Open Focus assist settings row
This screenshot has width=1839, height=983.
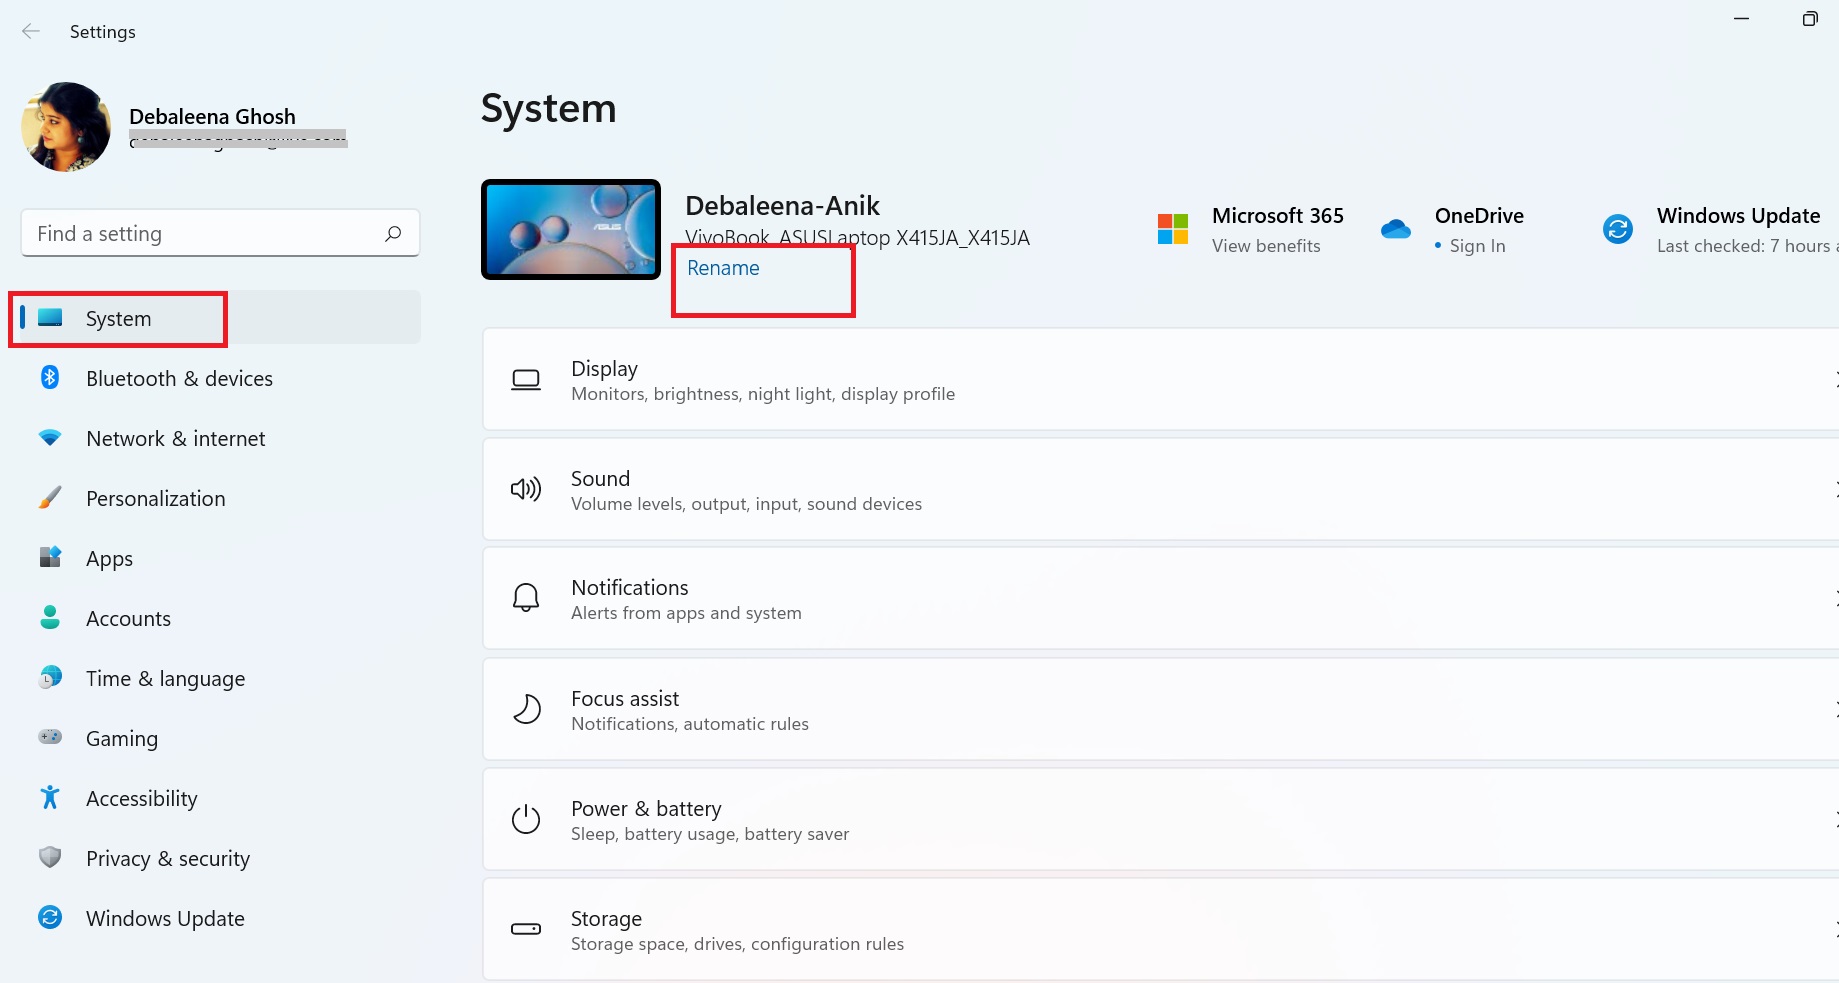(1160, 709)
